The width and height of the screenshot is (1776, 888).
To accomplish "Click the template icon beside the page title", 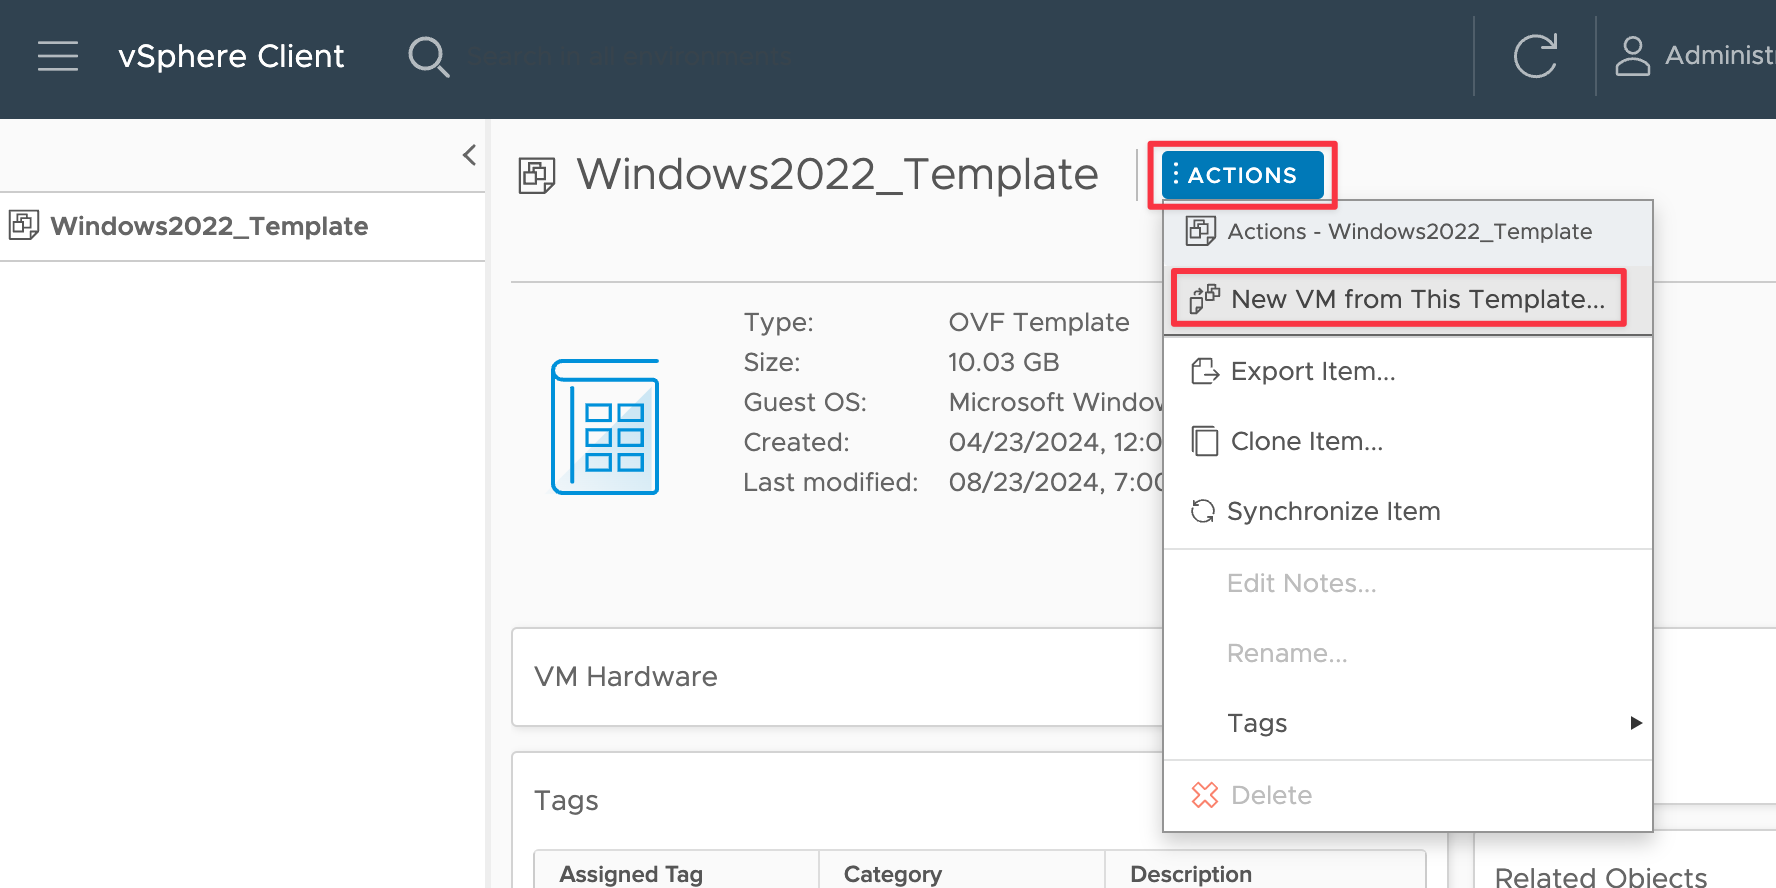I will coord(537,175).
